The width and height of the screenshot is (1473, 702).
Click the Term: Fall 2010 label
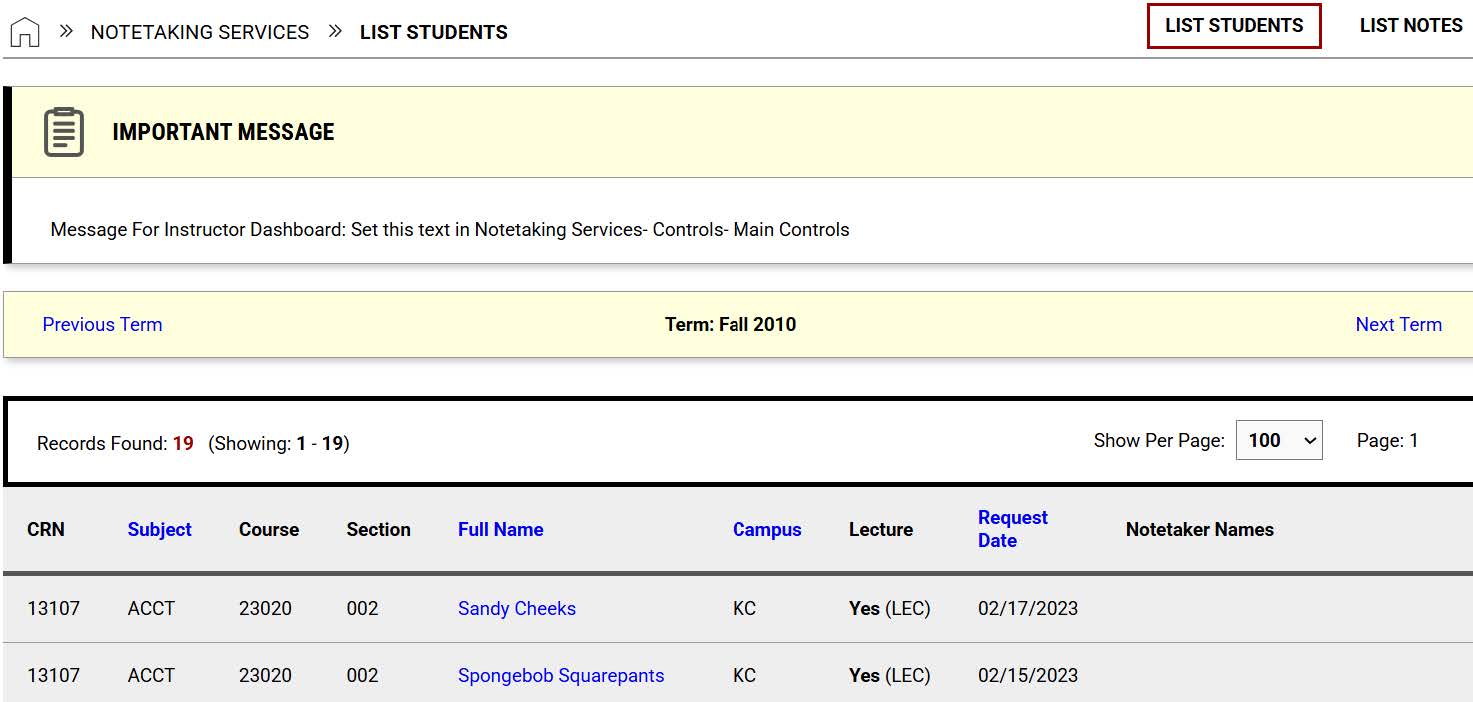click(731, 324)
